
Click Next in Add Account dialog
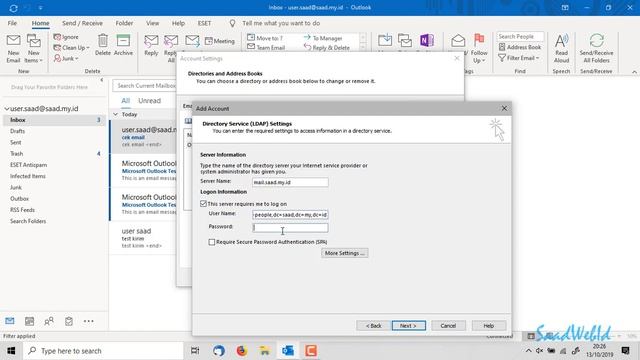[409, 326]
